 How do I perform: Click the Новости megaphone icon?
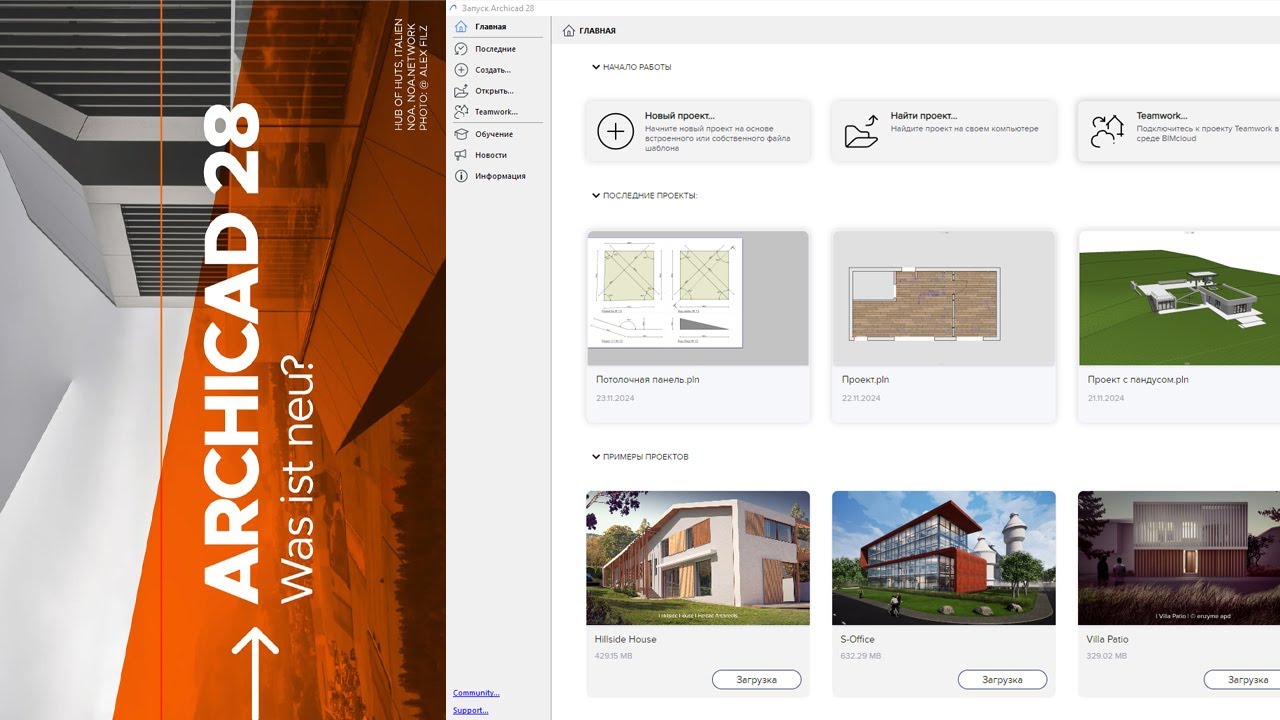pyautogui.click(x=461, y=155)
